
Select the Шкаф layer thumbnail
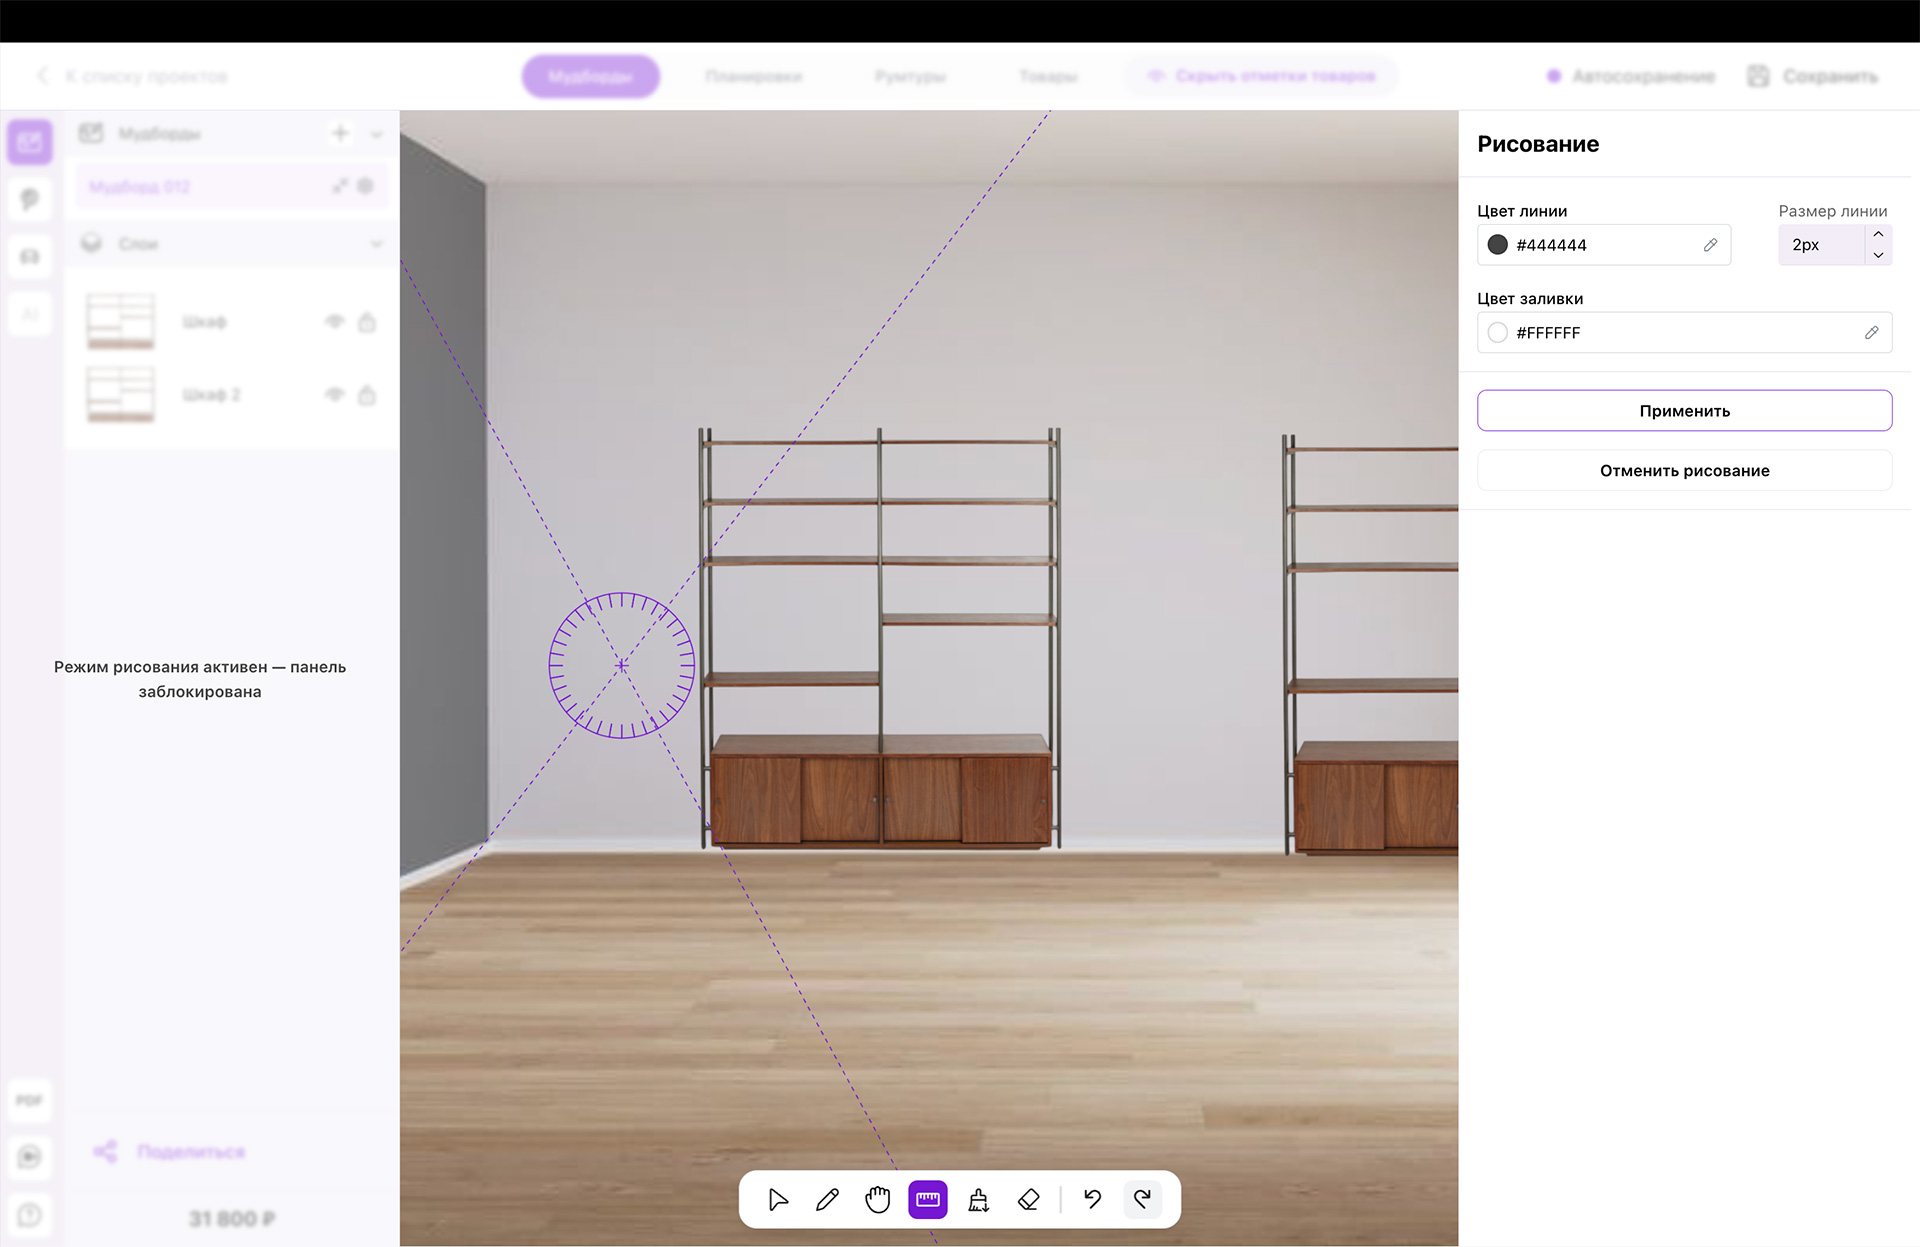point(121,321)
